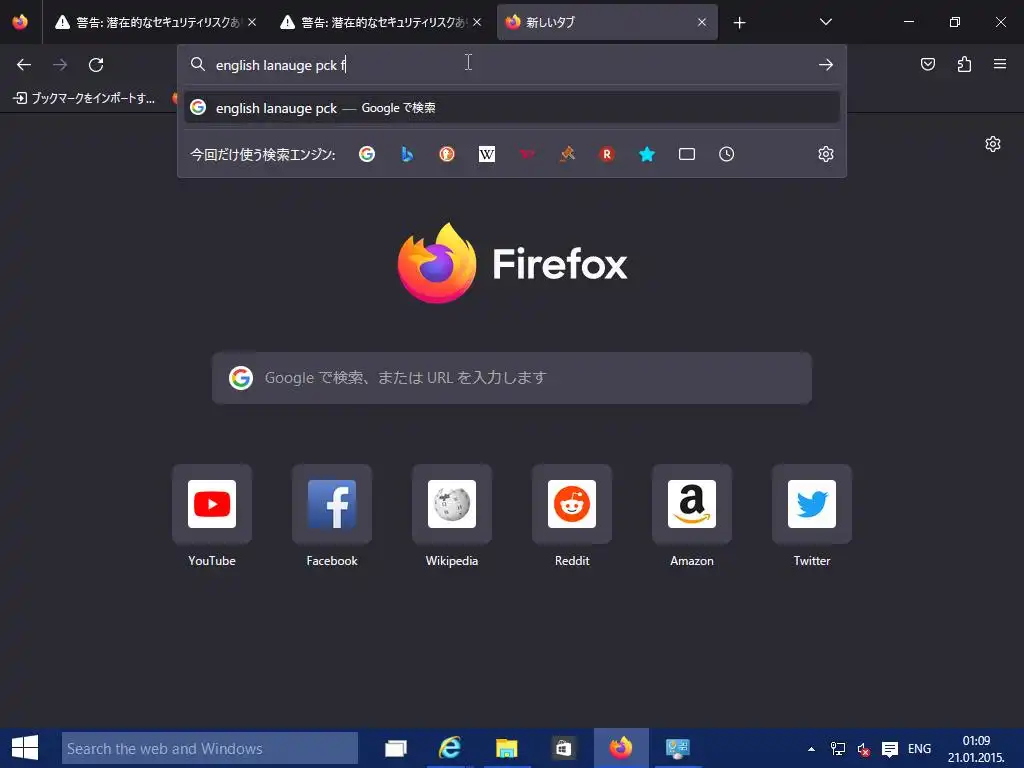Open Firefox View icon in tab strip
This screenshot has width=1024, height=768.
(x=20, y=22)
